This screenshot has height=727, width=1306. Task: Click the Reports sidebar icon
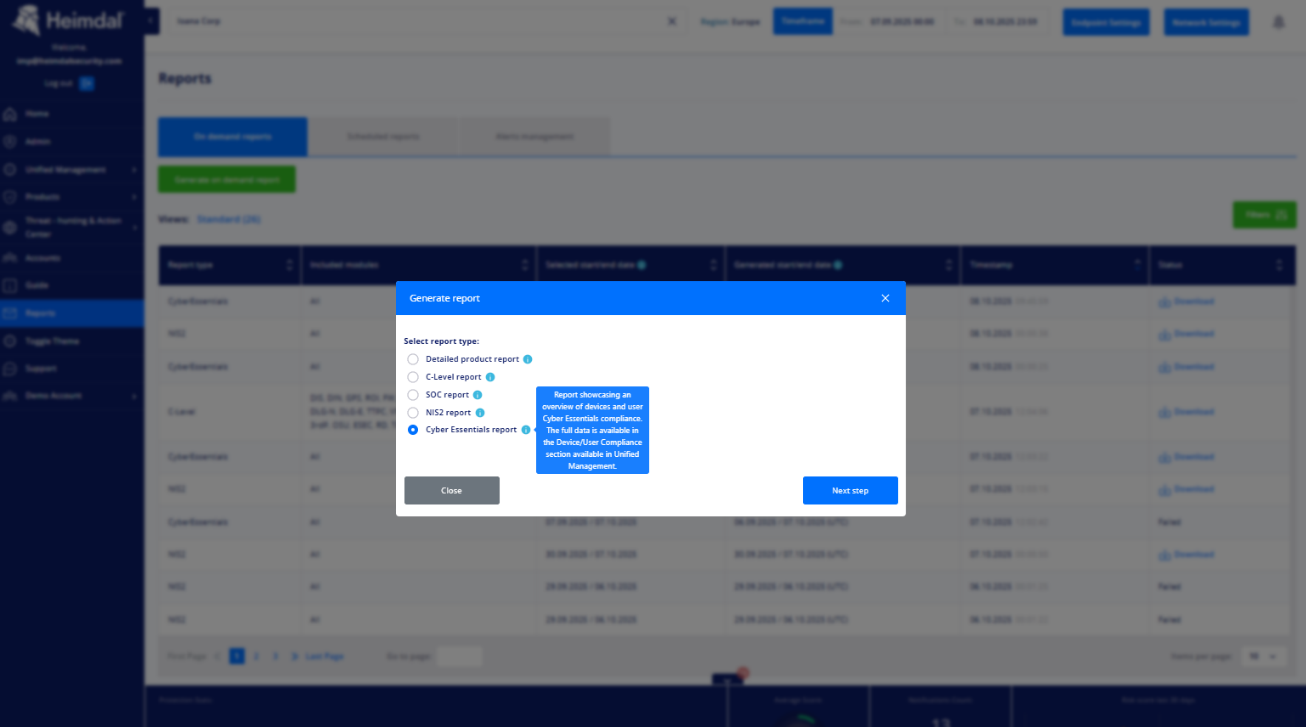[x=10, y=314]
